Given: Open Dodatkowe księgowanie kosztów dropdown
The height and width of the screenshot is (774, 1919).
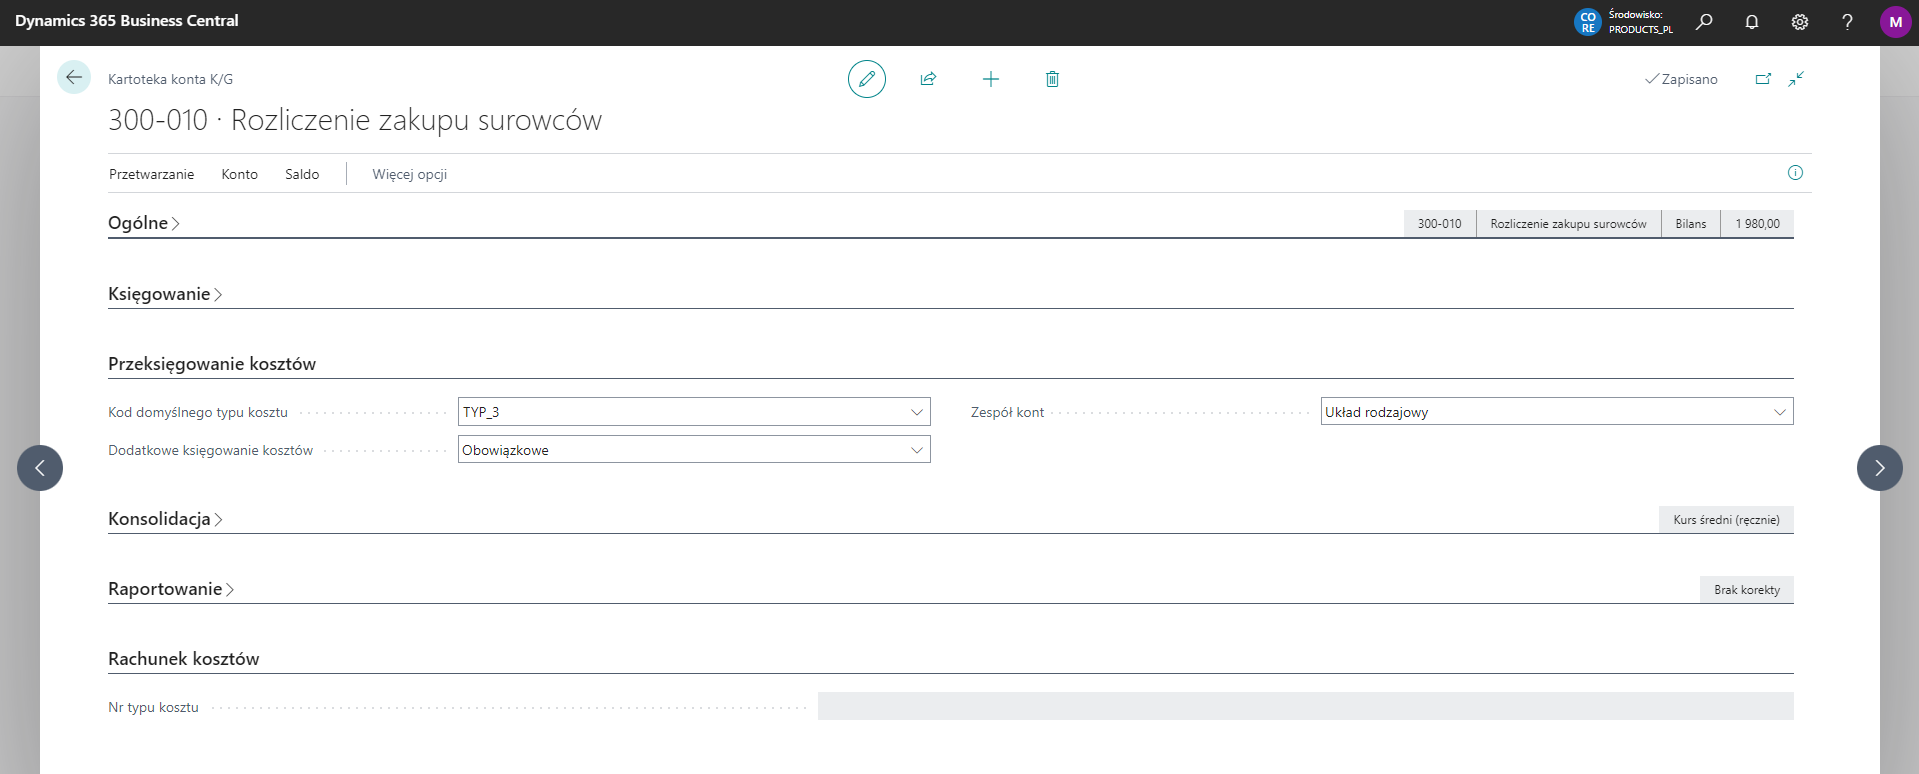Looking at the screenshot, I should 693,450.
